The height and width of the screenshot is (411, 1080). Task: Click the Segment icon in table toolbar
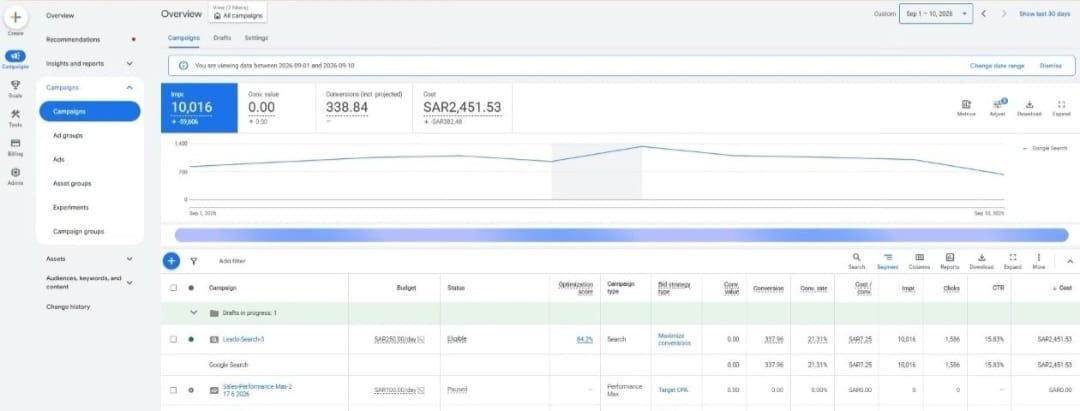pos(888,257)
